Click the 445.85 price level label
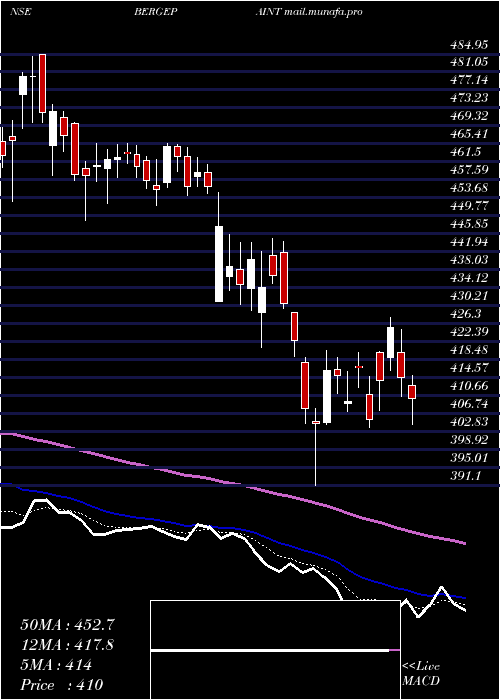 coord(468,224)
